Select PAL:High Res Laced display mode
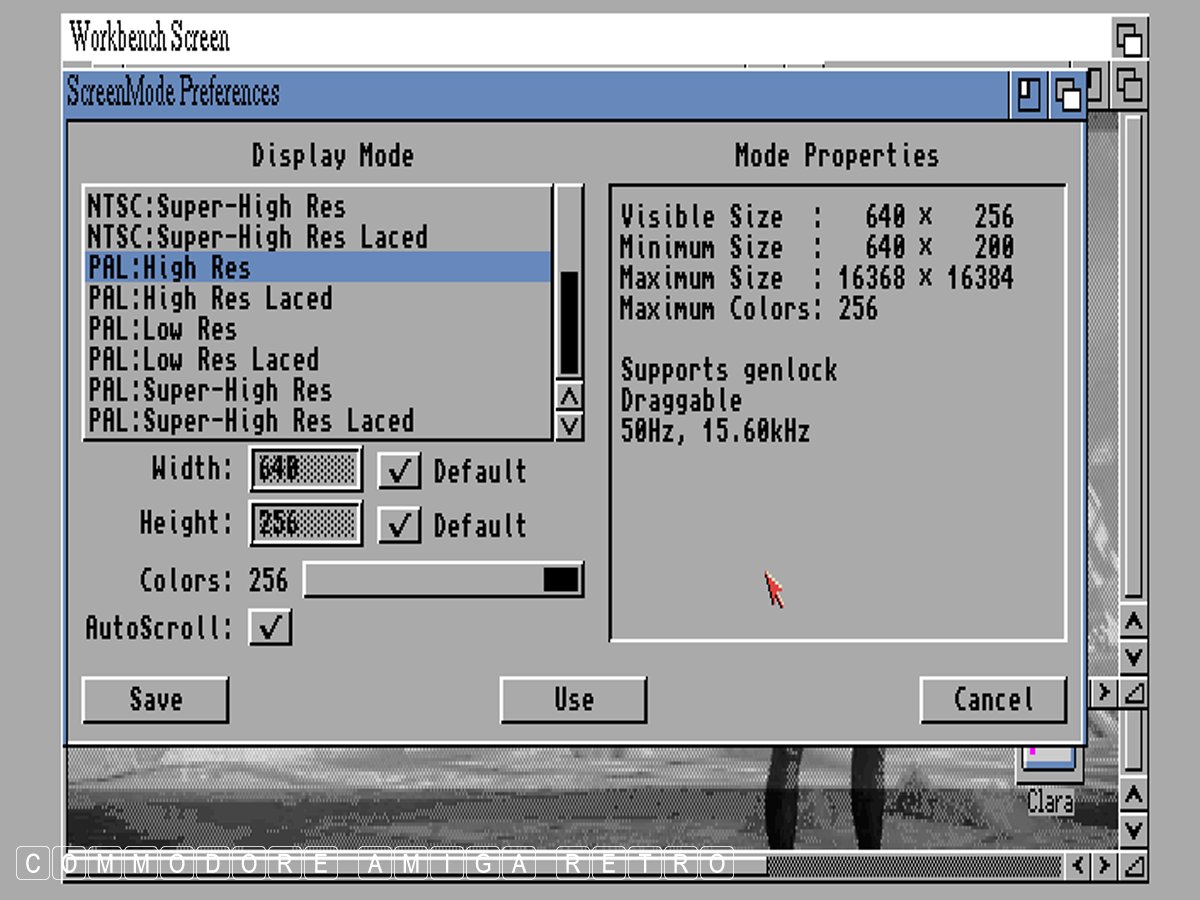 point(210,298)
